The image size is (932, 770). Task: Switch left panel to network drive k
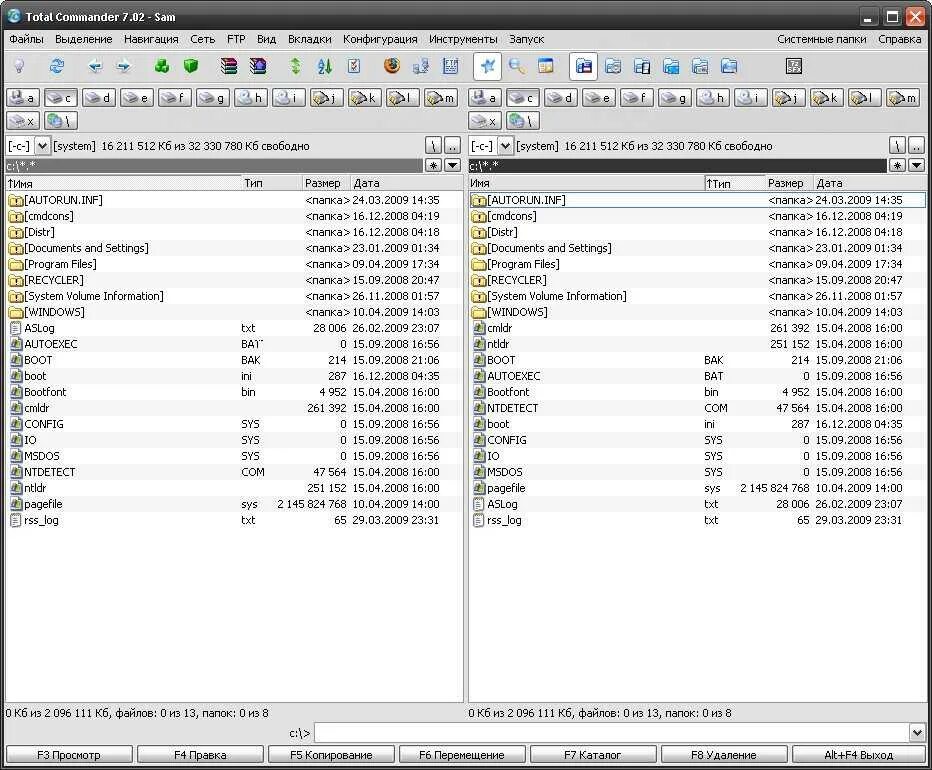[366, 98]
